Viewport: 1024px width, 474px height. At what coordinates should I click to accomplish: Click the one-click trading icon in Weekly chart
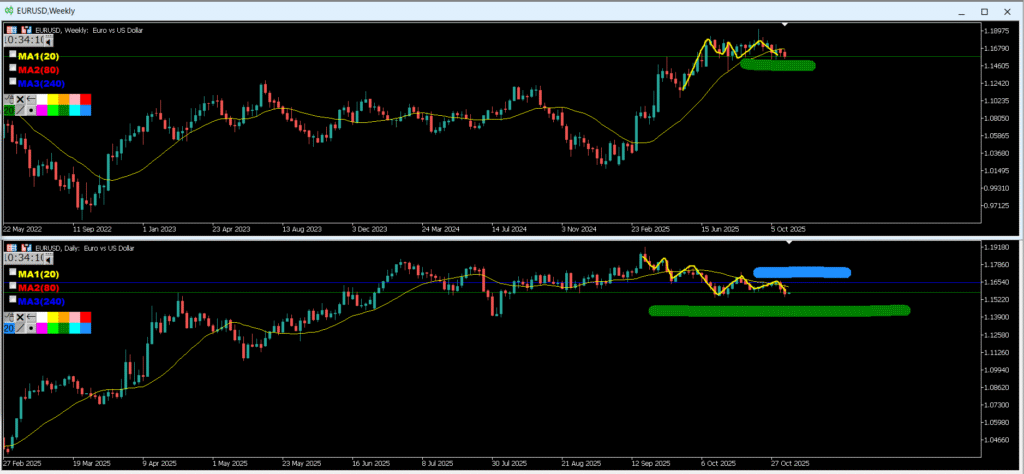(26, 30)
